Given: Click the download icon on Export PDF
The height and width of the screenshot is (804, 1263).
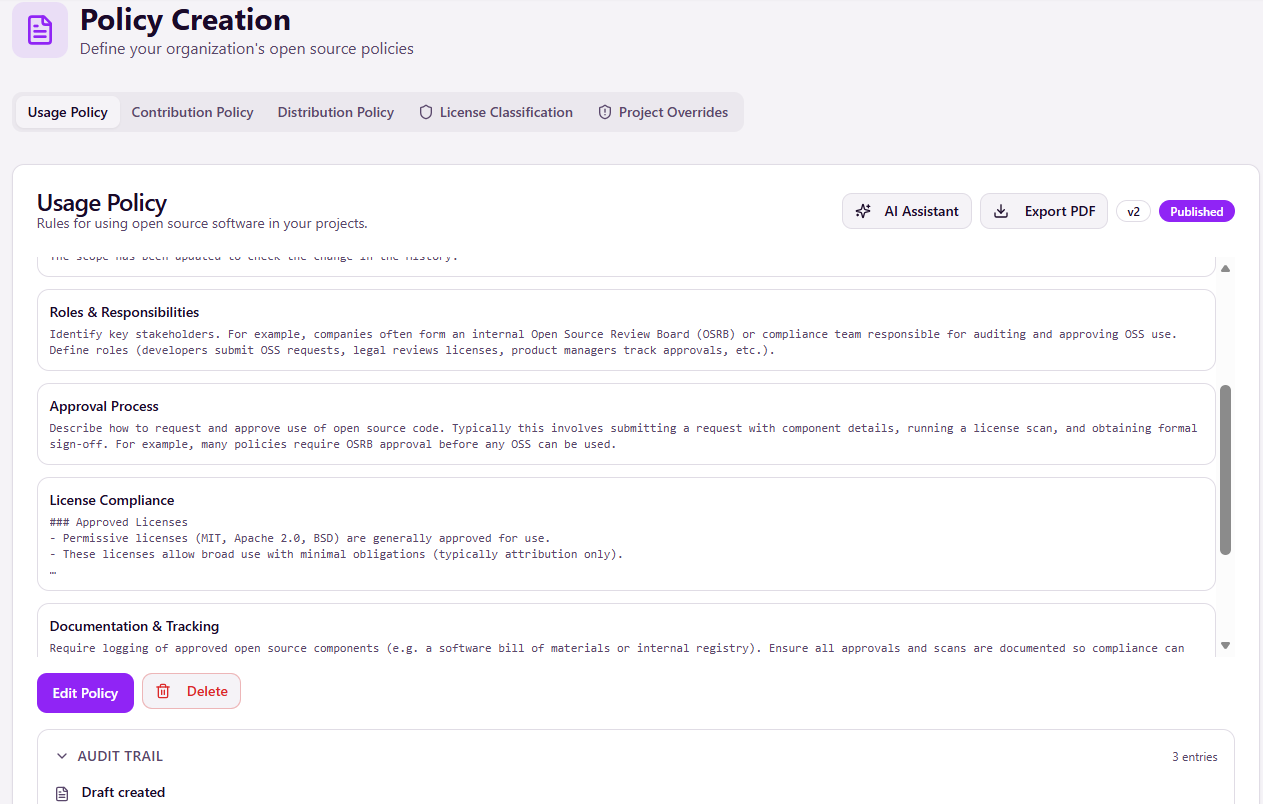Looking at the screenshot, I should point(1001,211).
